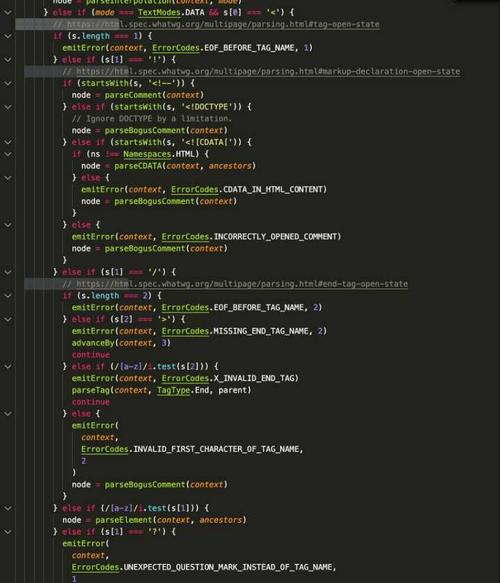The width and height of the screenshot is (500, 583).
Task: Click the INCORRECTLY_OPENED_COMMENT error code
Action: click(x=275, y=237)
